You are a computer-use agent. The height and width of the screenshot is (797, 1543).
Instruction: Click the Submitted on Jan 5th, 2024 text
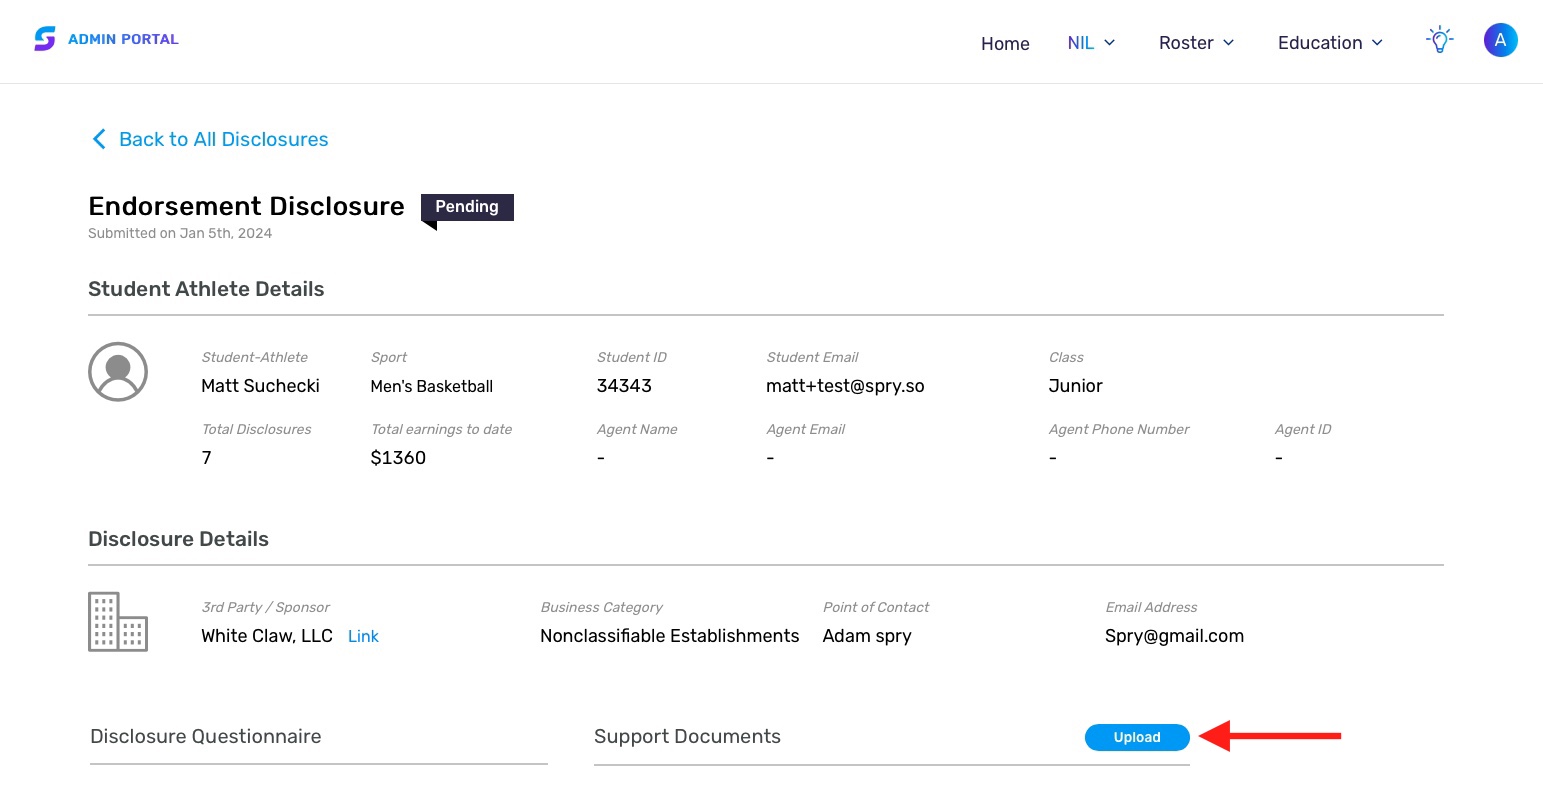(180, 233)
